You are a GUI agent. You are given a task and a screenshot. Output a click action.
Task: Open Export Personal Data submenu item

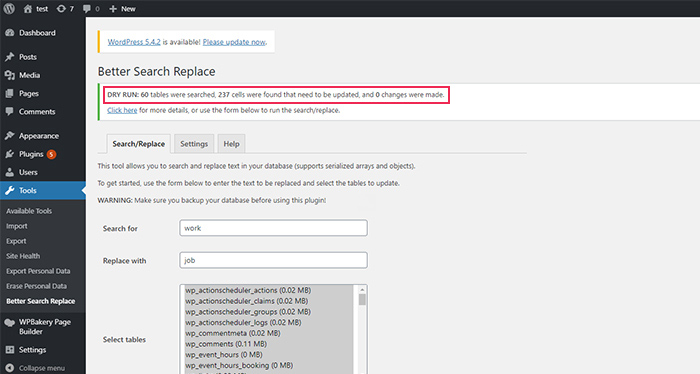pyautogui.click(x=38, y=271)
